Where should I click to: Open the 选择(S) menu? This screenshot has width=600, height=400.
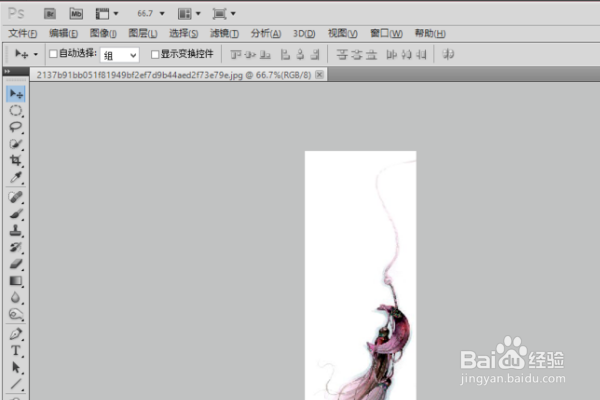point(184,34)
